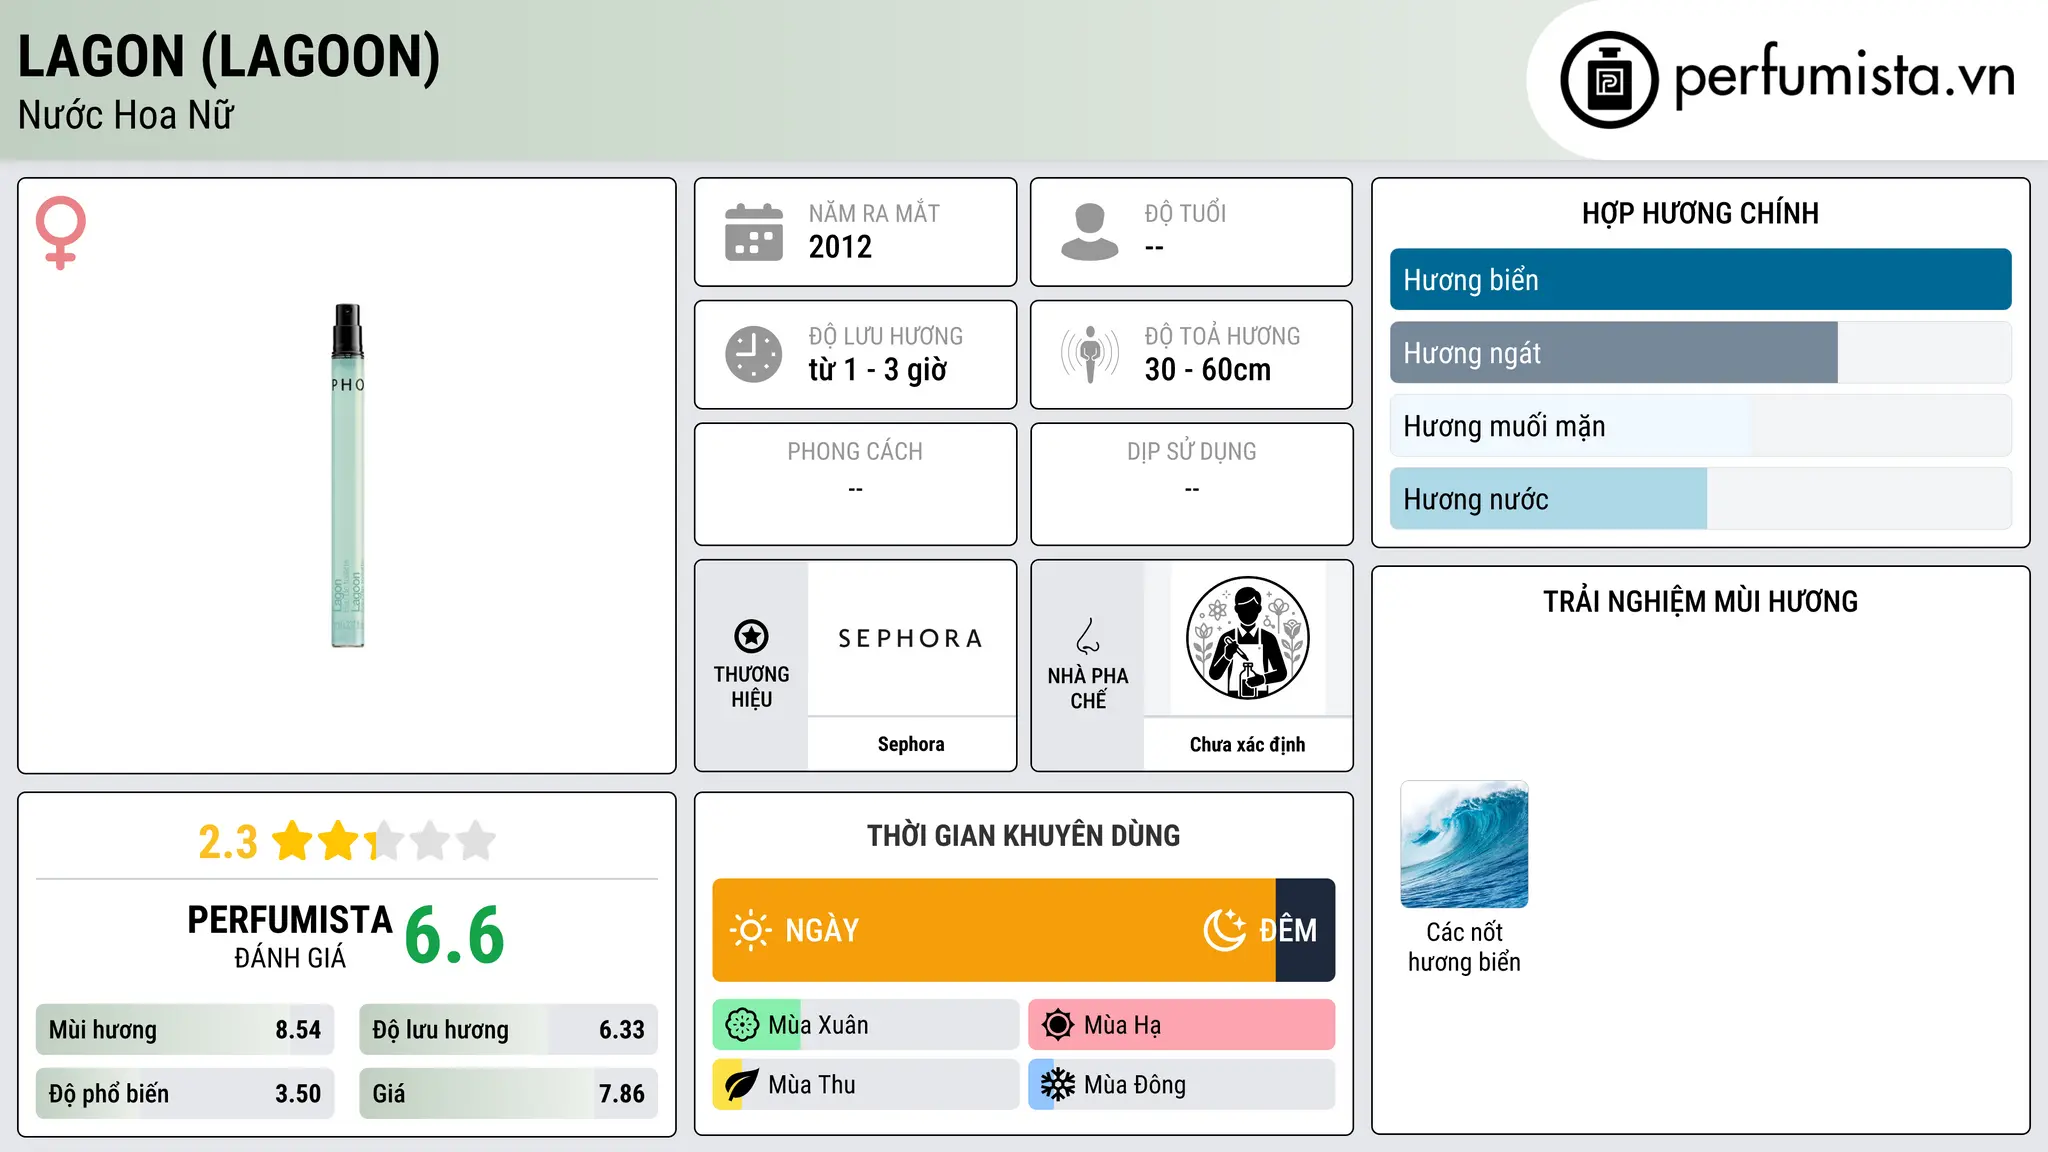Viewport: 2048px width, 1152px height.
Task: Click the Mùa Thu season bar
Action: point(866,1085)
